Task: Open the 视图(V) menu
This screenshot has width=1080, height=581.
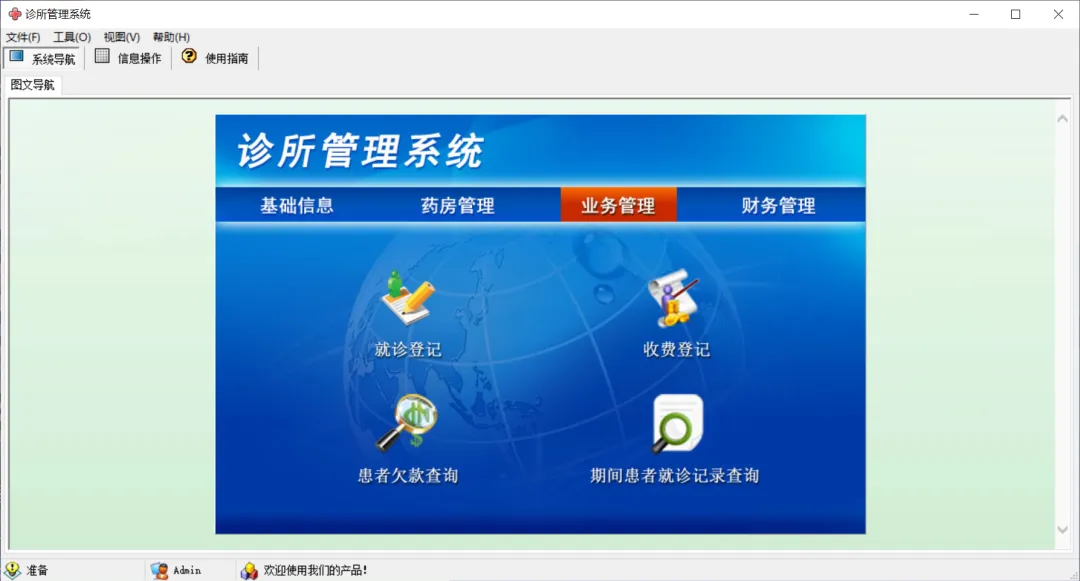Action: click(x=121, y=37)
